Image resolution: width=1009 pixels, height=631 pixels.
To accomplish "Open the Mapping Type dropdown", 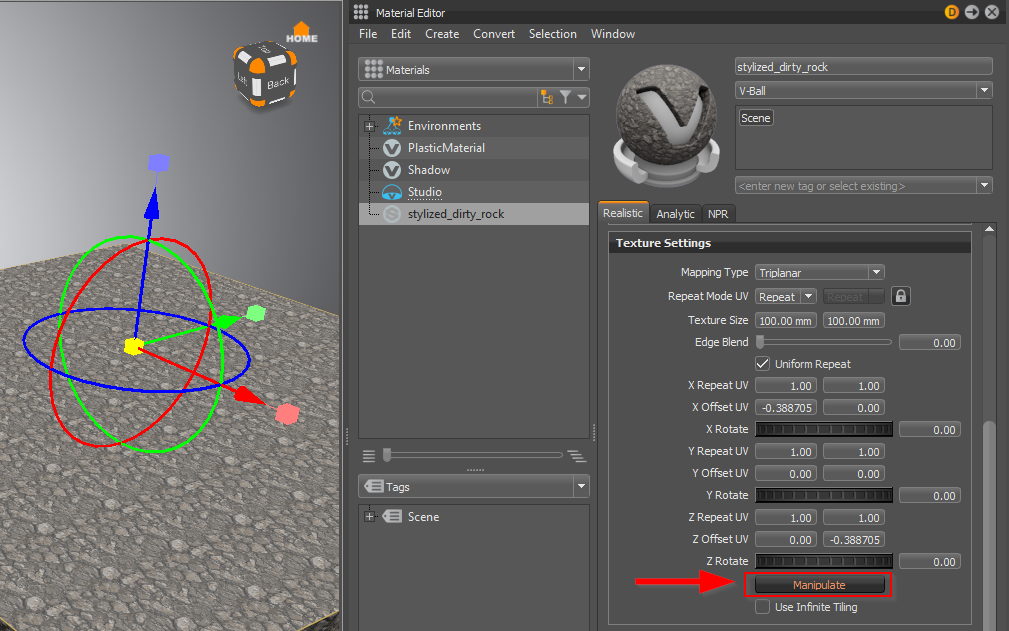I will coord(819,271).
